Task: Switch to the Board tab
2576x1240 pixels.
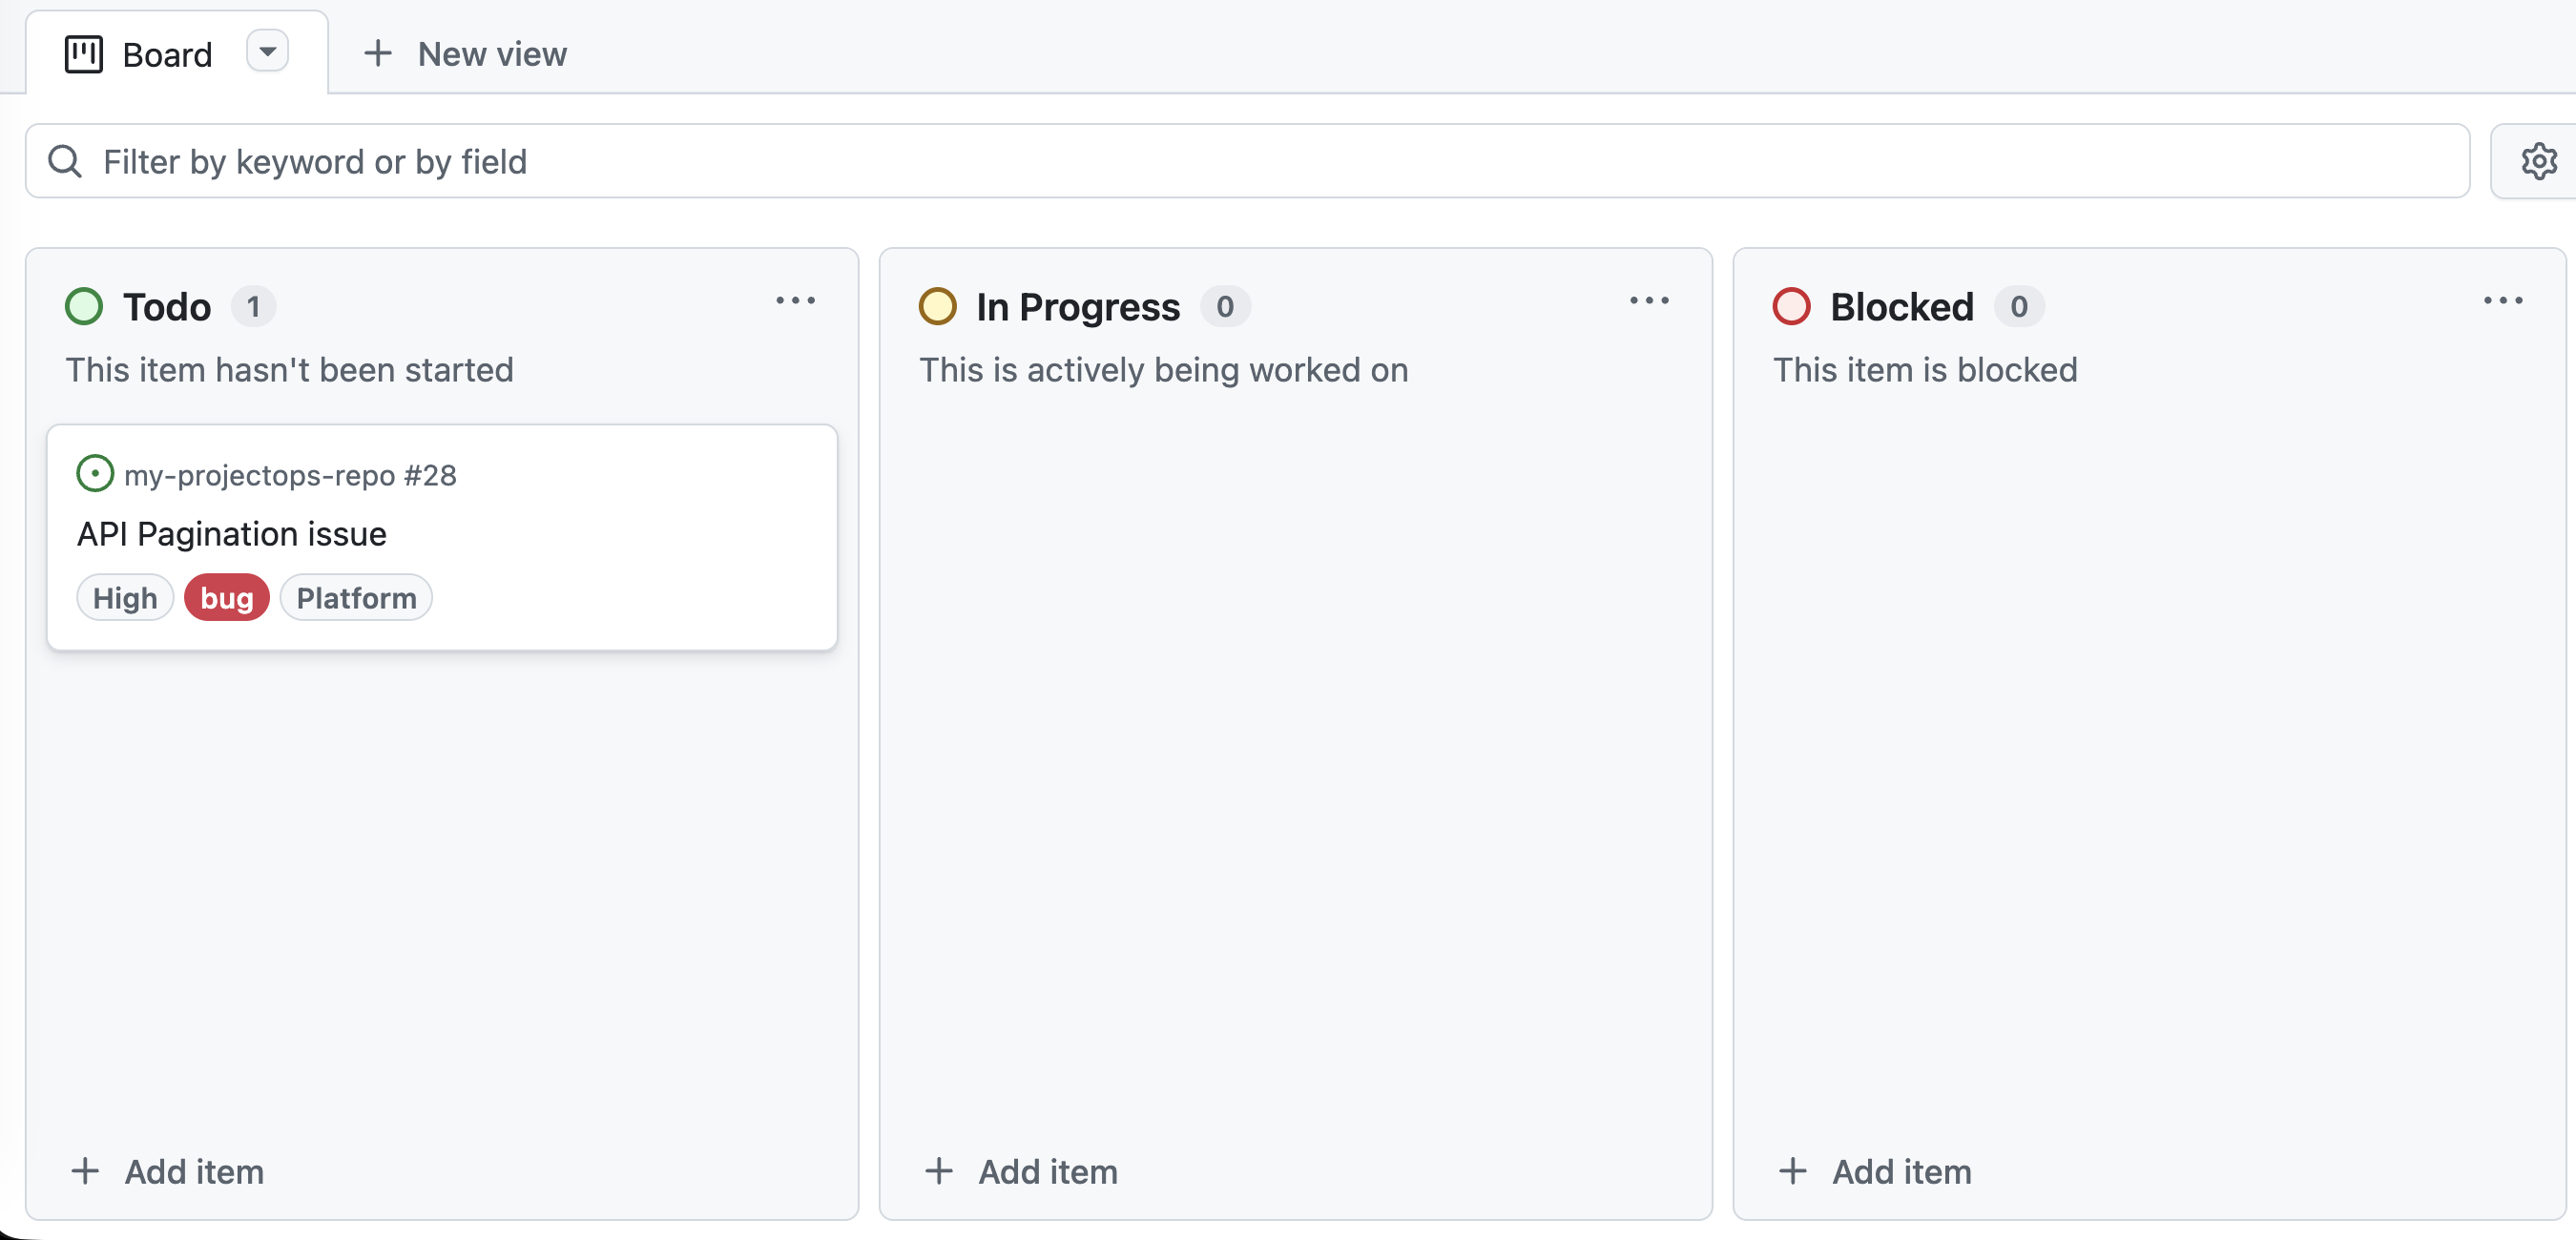Action: pyautogui.click(x=166, y=54)
